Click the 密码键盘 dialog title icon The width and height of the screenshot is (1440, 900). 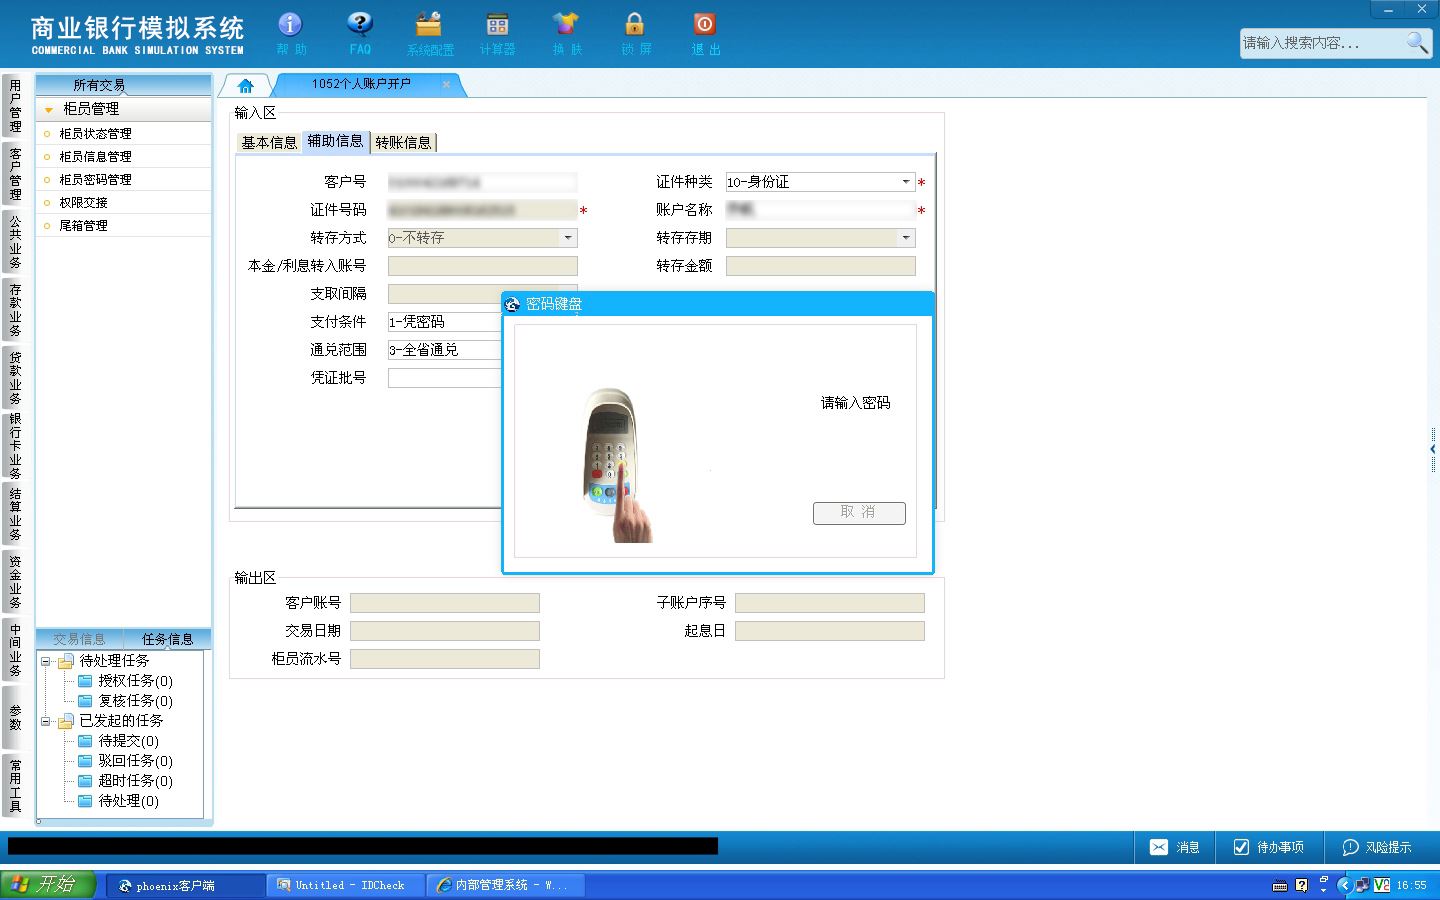tap(513, 304)
